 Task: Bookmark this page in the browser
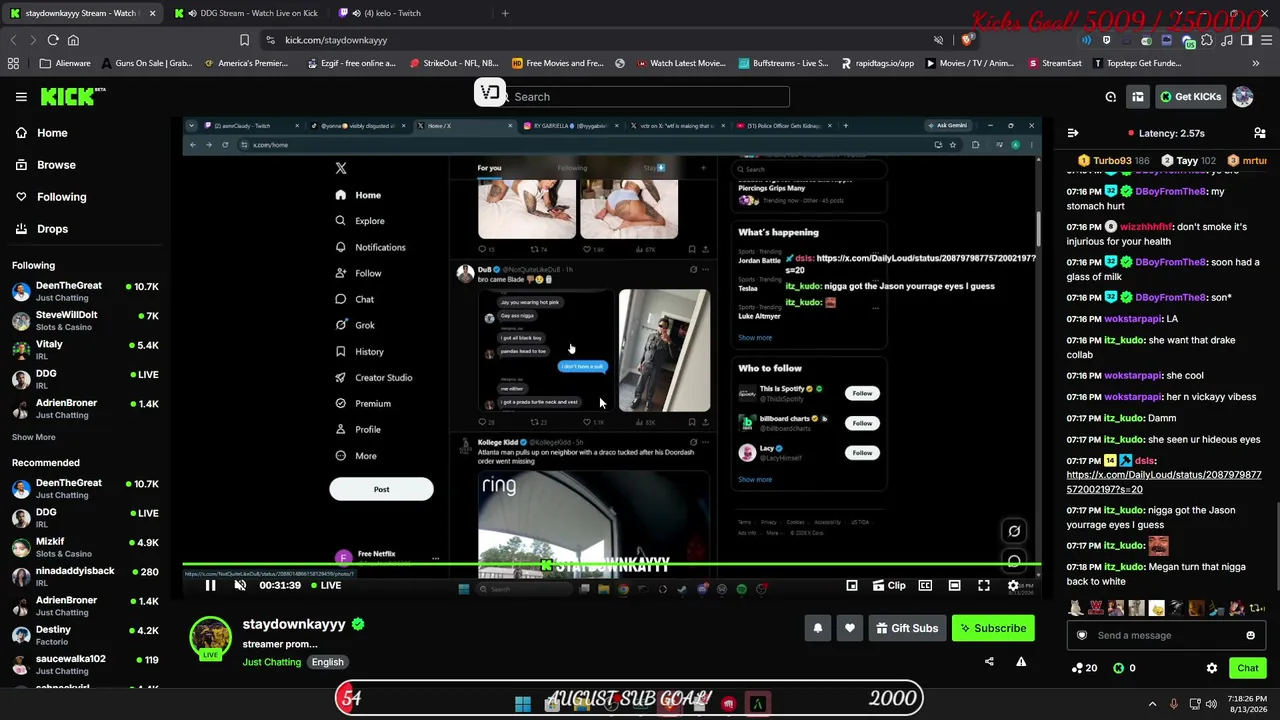[244, 40]
